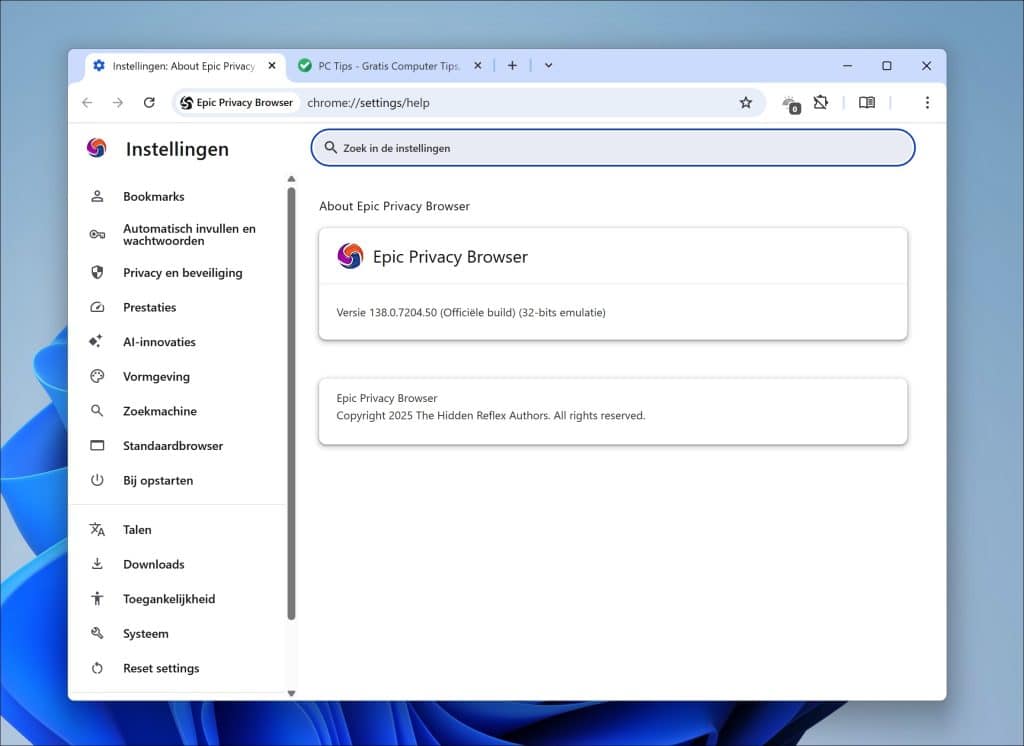Select the Privacy en beveiliging shield icon
1024x746 pixels.
[x=97, y=272]
